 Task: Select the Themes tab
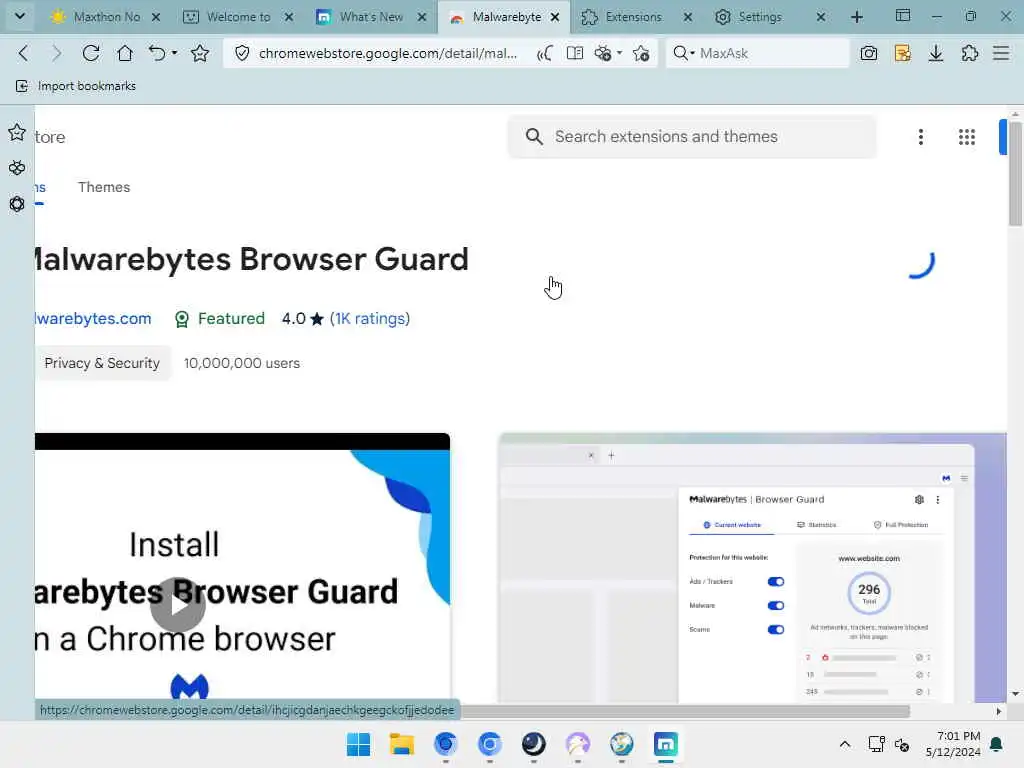click(104, 187)
